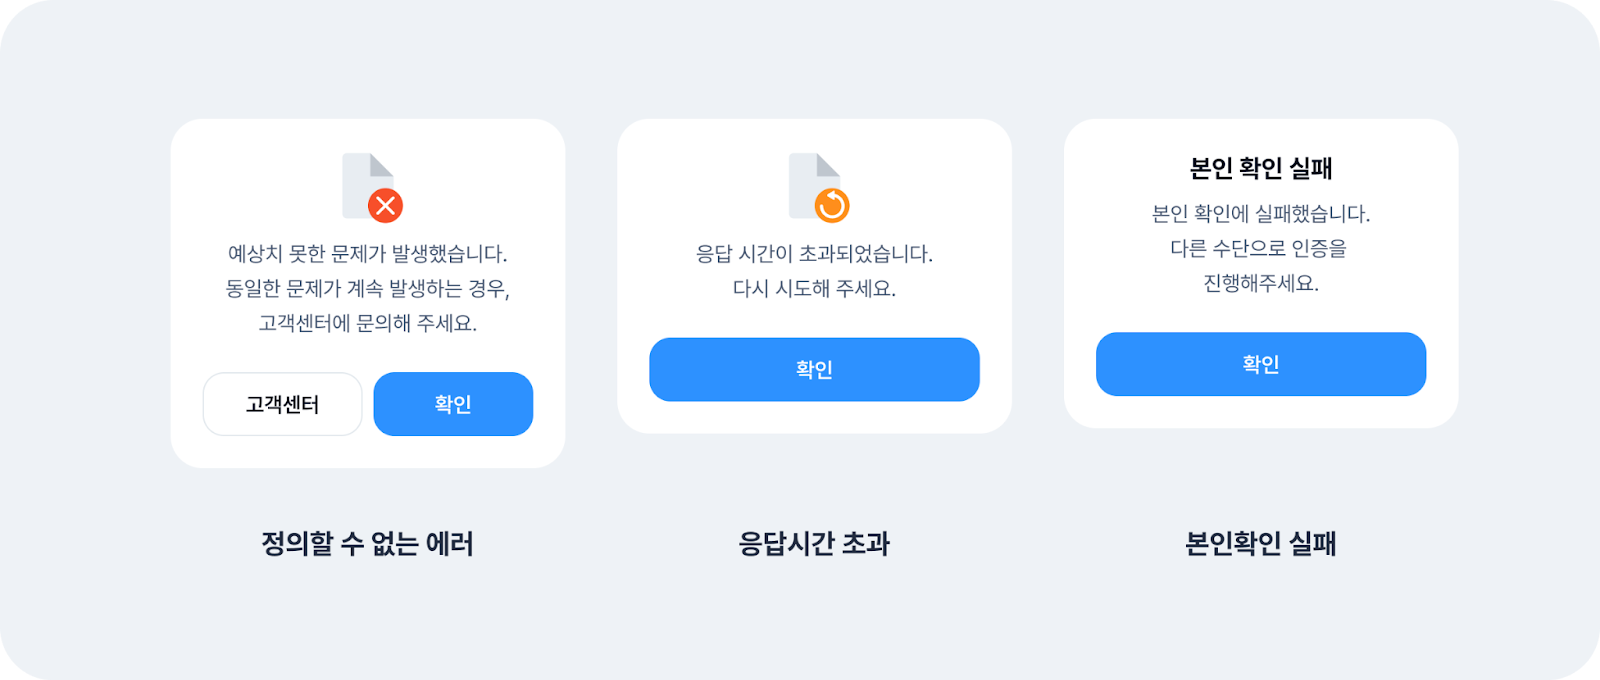Click the red X error badge
Screen dimensions: 1600x680
point(385,206)
